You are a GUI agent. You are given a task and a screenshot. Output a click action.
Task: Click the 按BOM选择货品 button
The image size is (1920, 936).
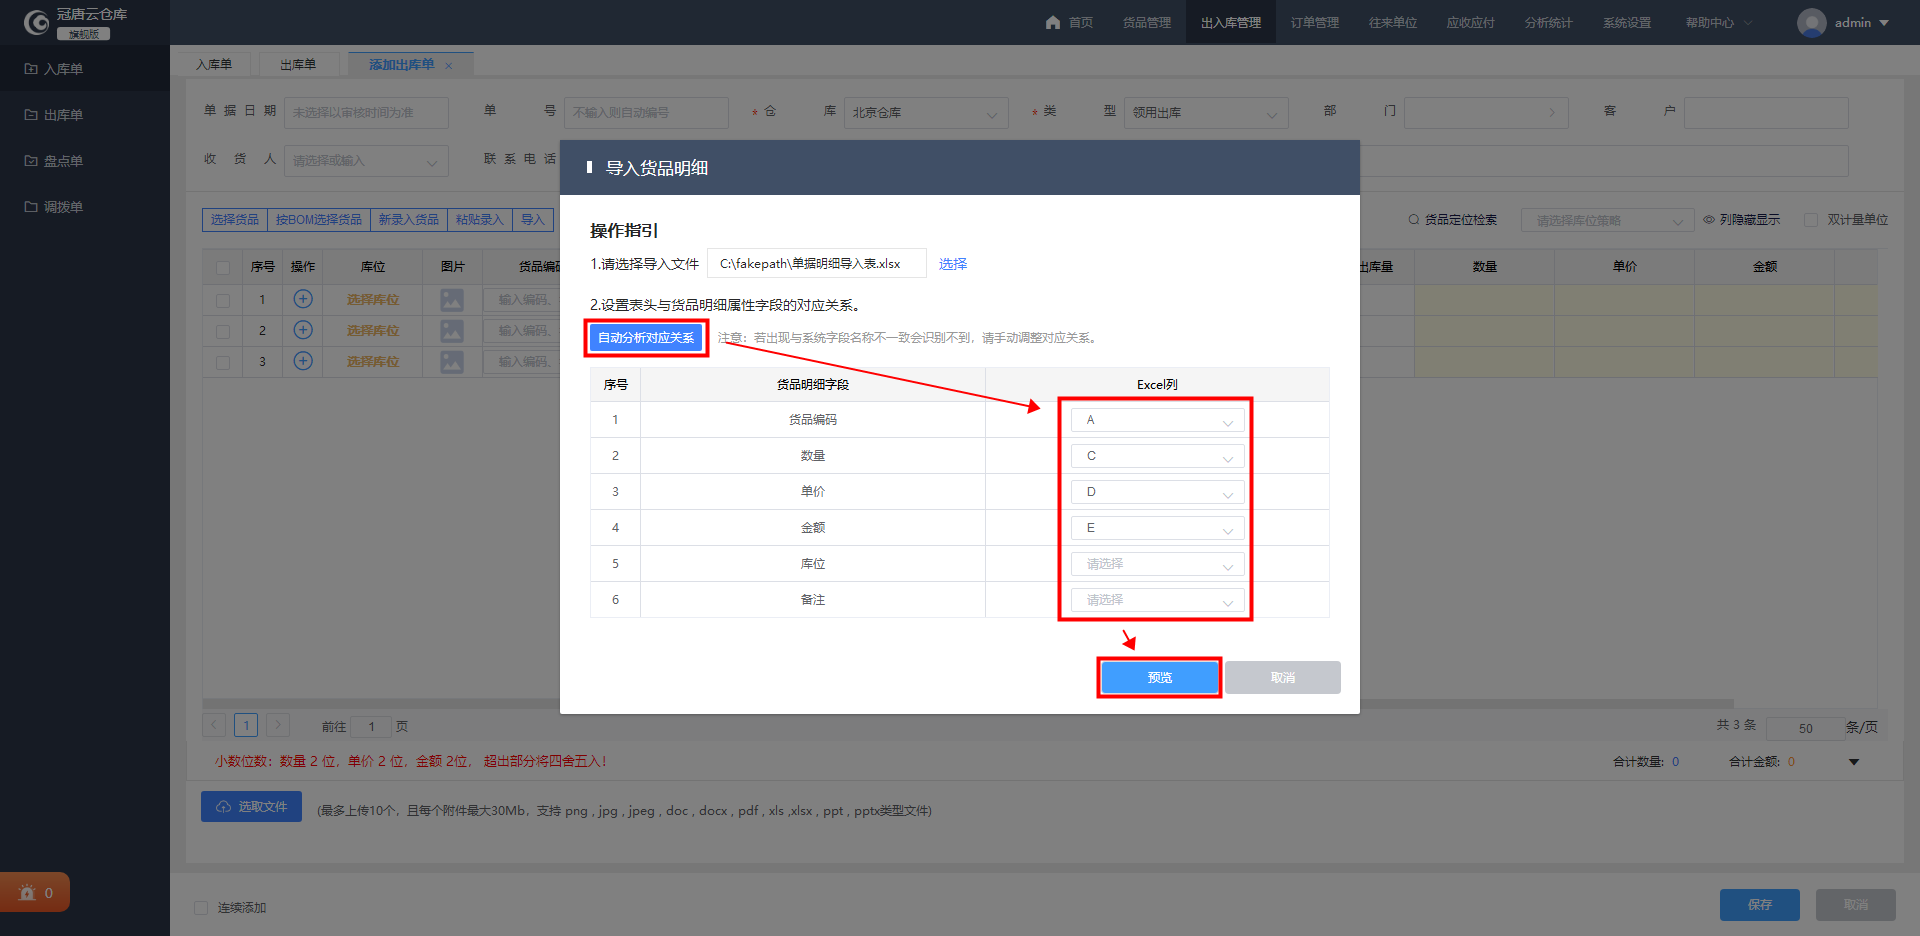pos(319,220)
